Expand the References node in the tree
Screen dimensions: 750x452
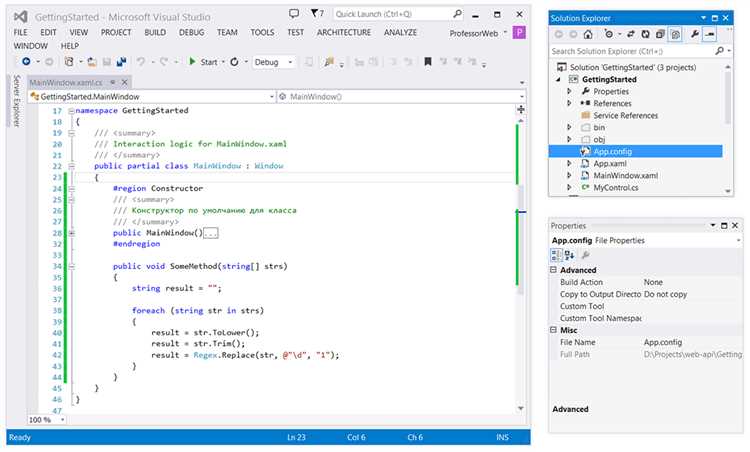(569, 103)
